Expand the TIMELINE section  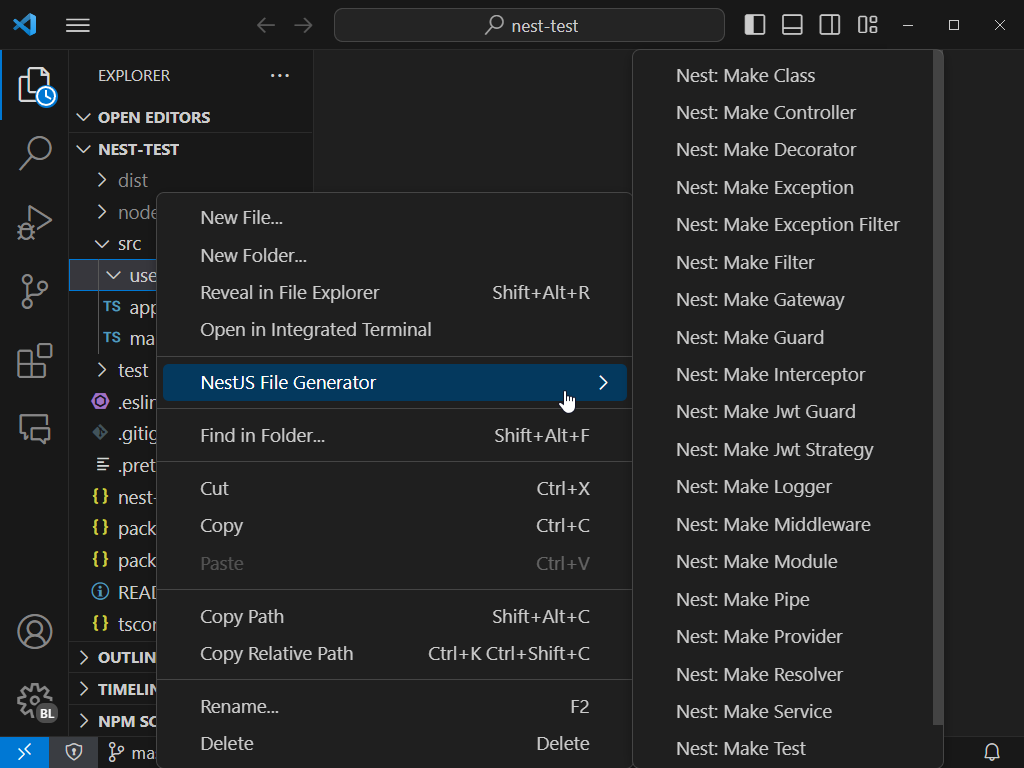(x=114, y=689)
